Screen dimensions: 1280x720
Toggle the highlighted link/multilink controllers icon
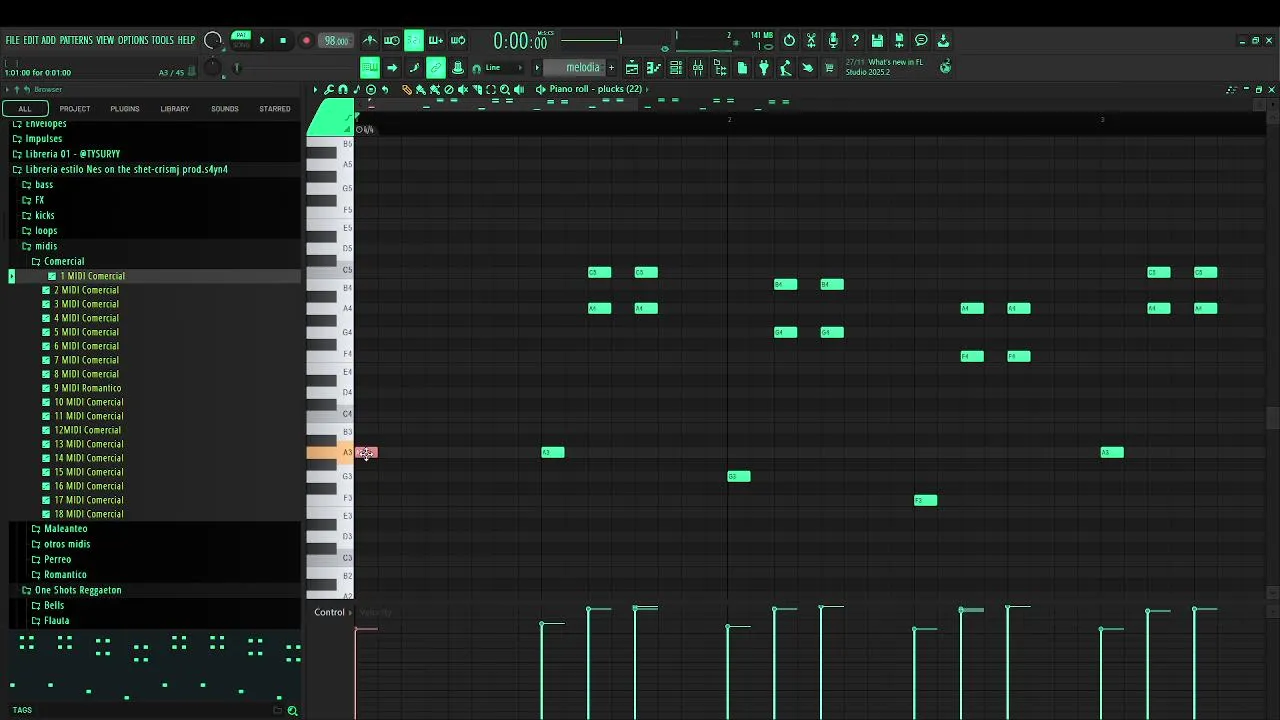pyautogui.click(x=436, y=68)
